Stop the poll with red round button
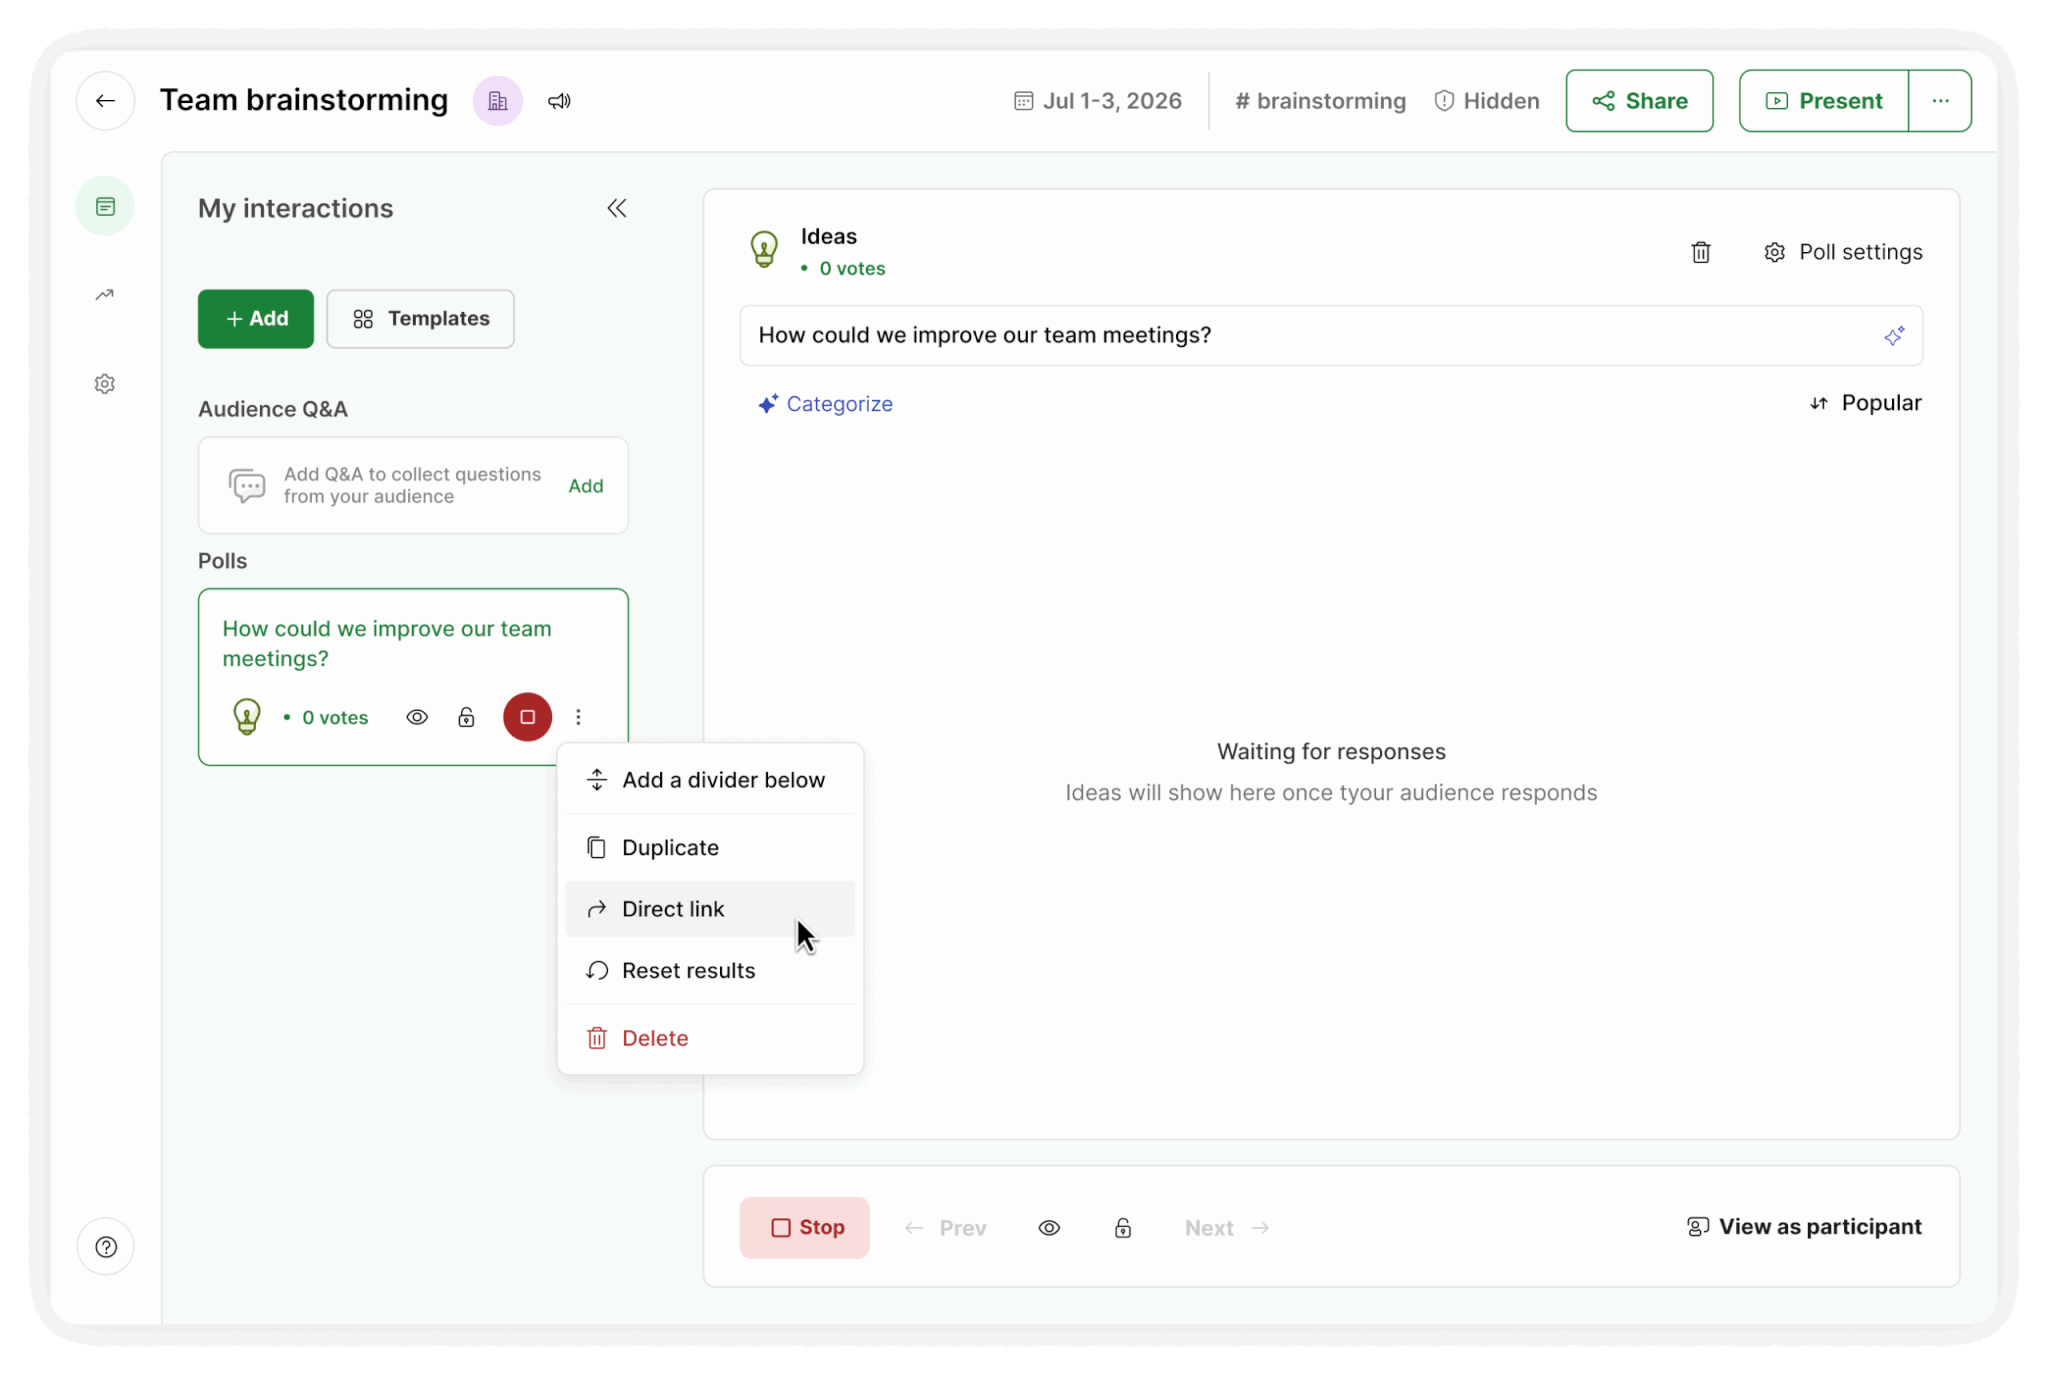The image size is (2048, 1375). (527, 717)
